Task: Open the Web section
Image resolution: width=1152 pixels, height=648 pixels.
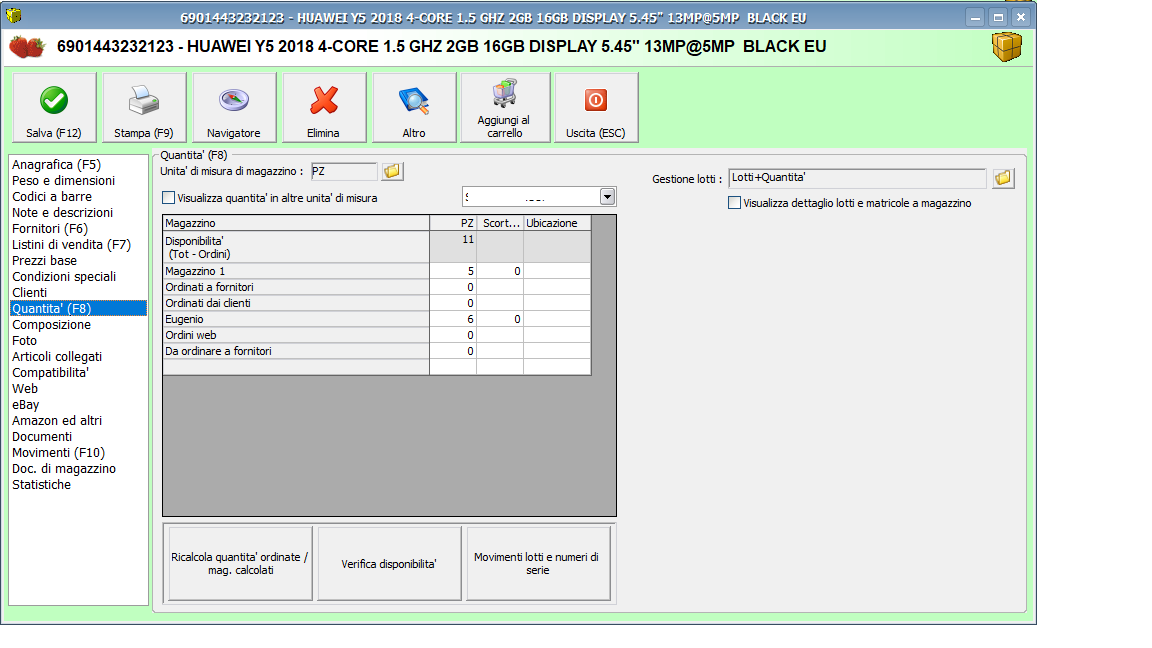Action: tap(24, 389)
